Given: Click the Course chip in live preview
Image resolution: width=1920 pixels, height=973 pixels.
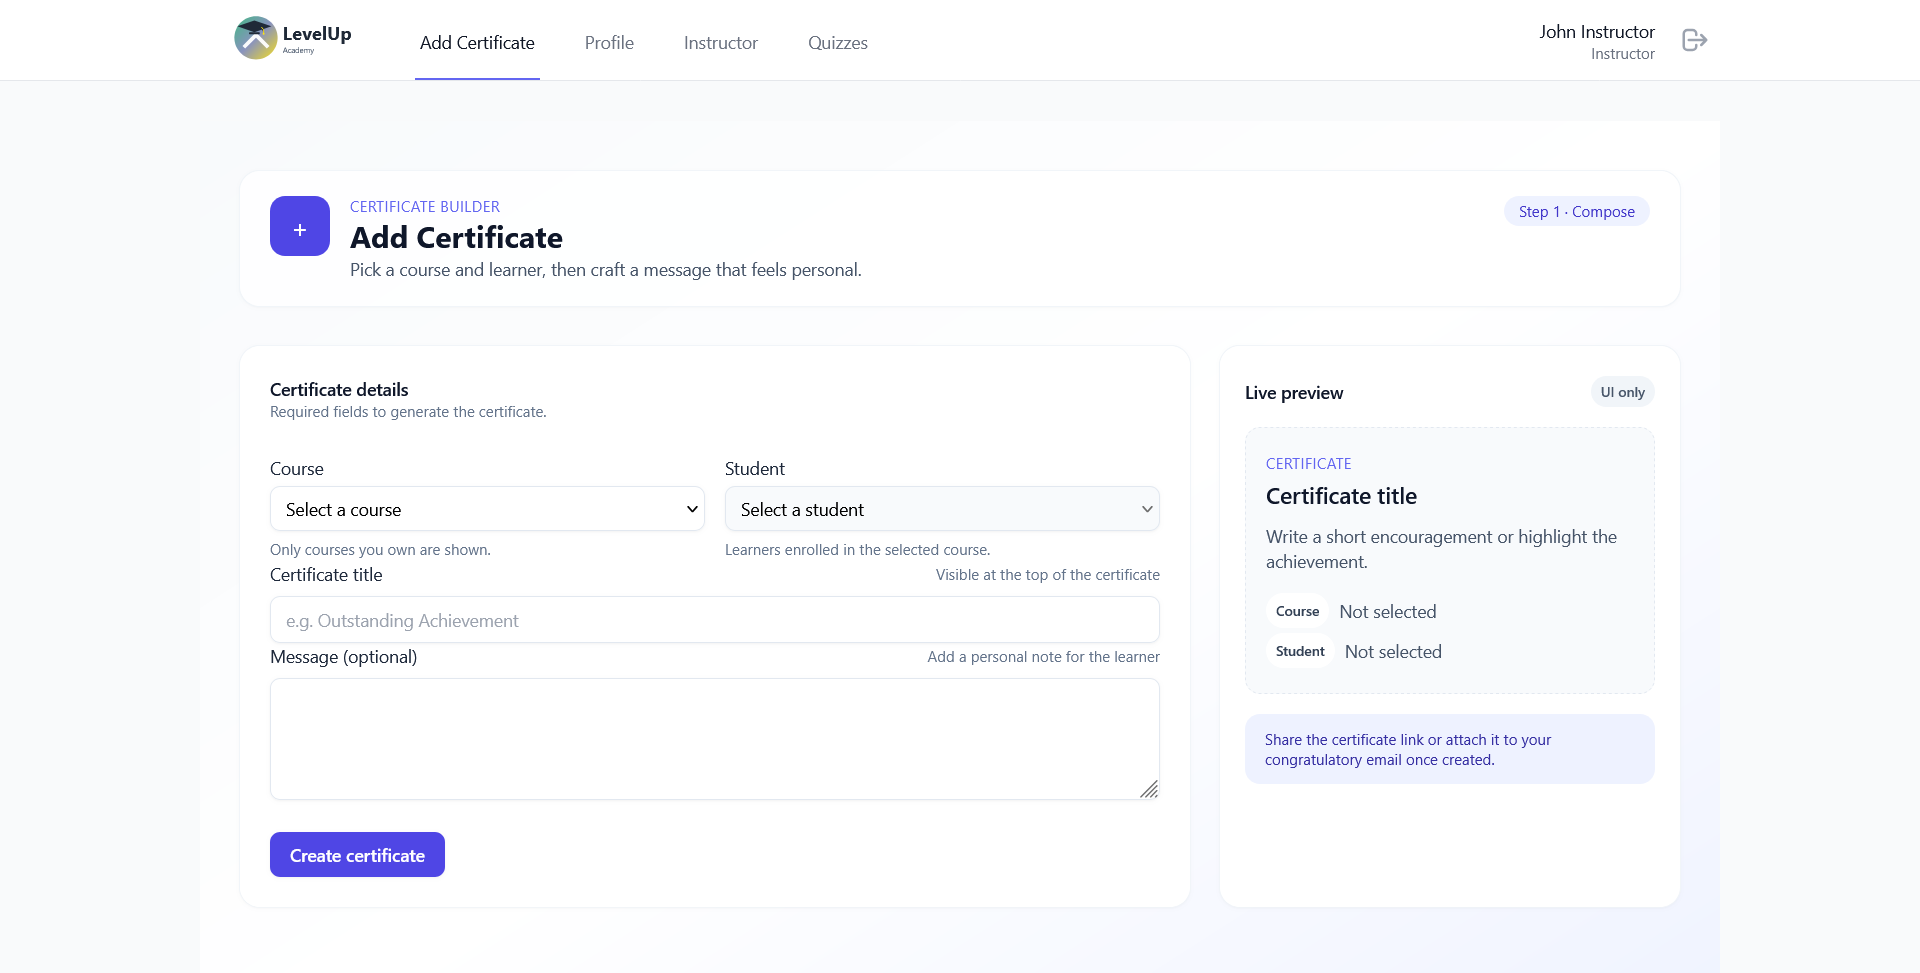Looking at the screenshot, I should [x=1297, y=611].
